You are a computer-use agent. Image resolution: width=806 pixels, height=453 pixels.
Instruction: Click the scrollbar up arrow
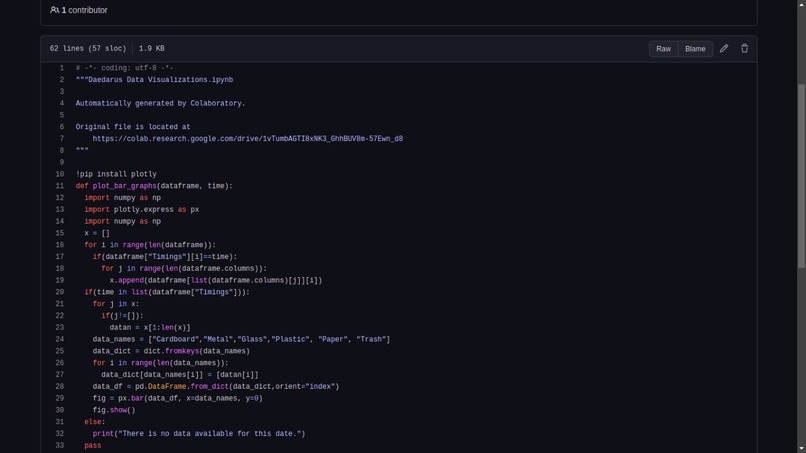coord(801,3)
